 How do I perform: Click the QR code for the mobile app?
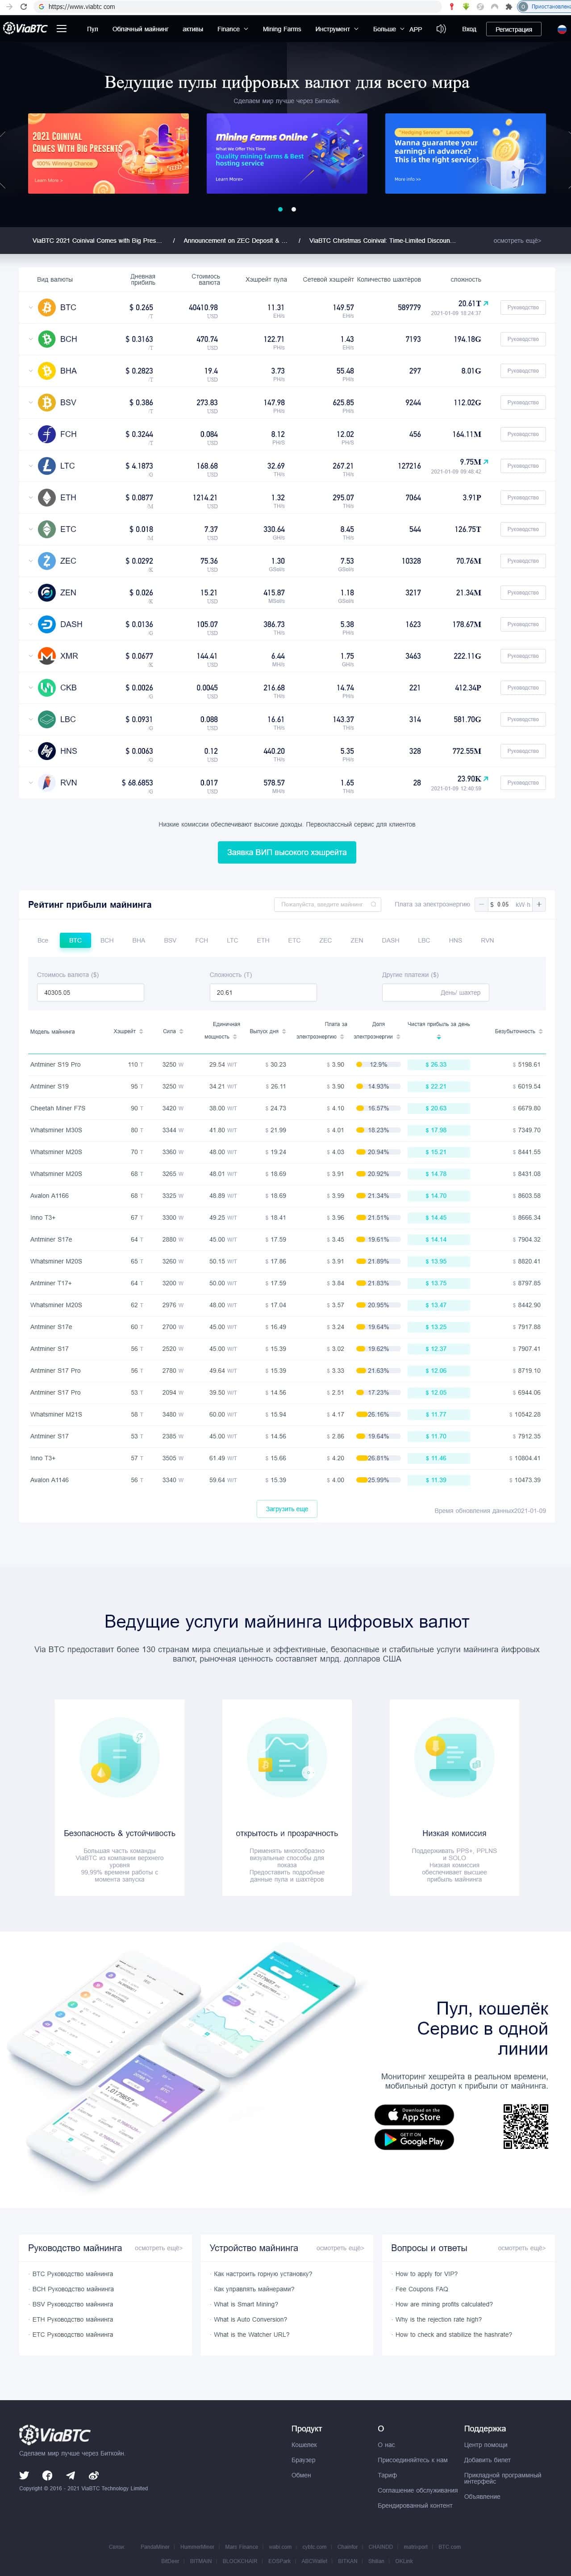click(525, 2128)
